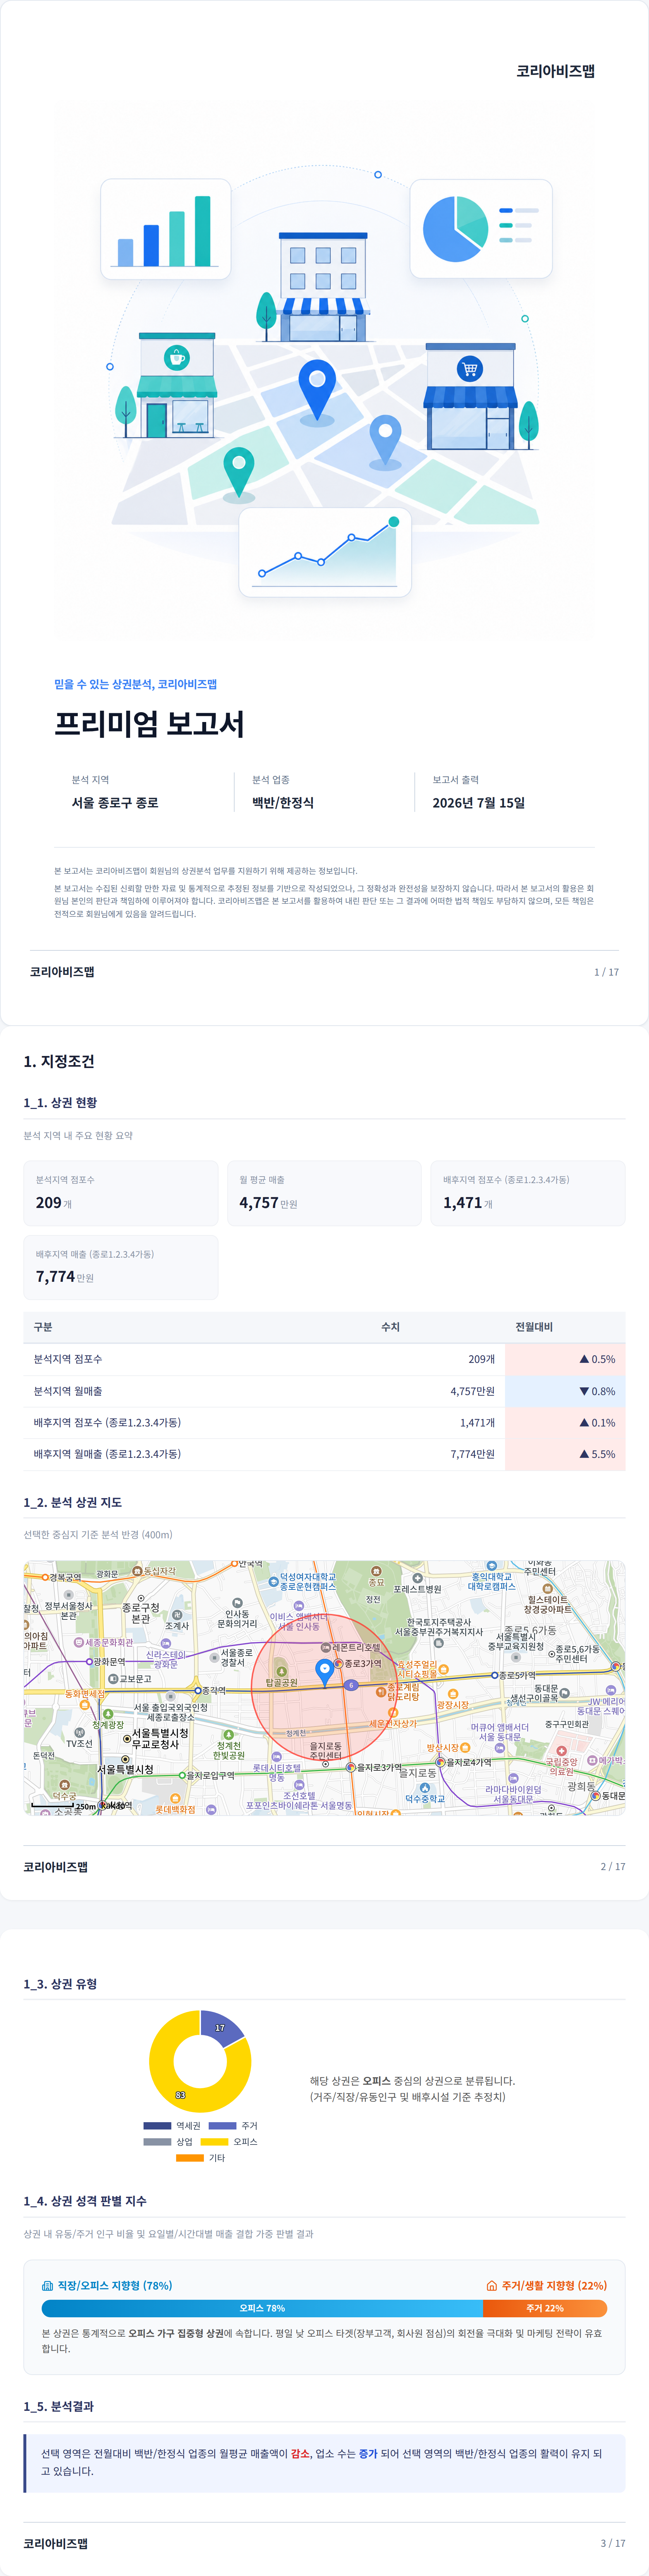The width and height of the screenshot is (649, 2576).
Task: Select the 국립중앙의료원 hospital icon
Action: tap(561, 1751)
